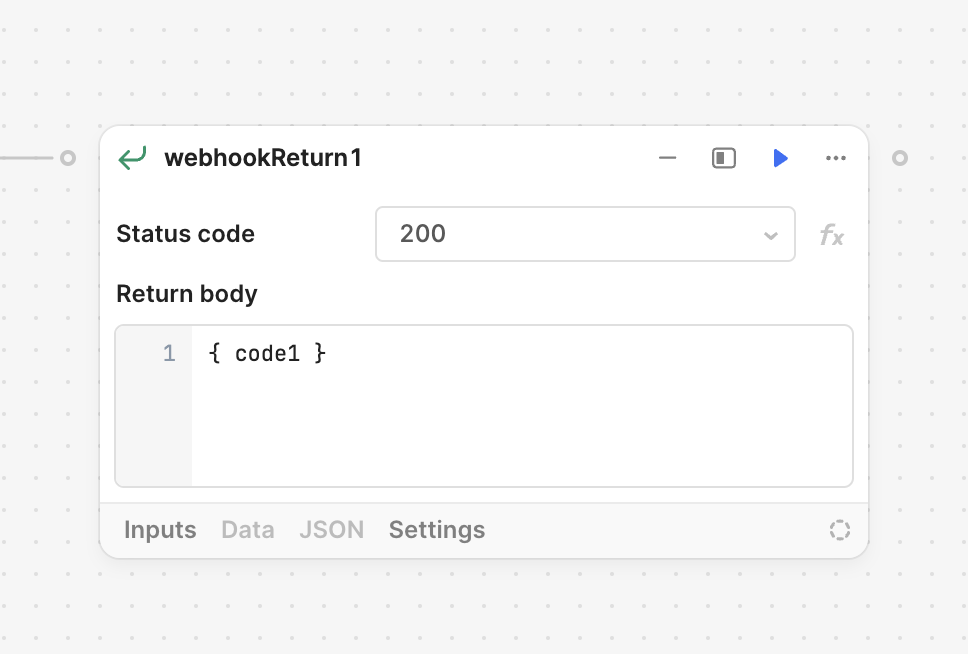Open the Status code 200 dropdown

585,234
